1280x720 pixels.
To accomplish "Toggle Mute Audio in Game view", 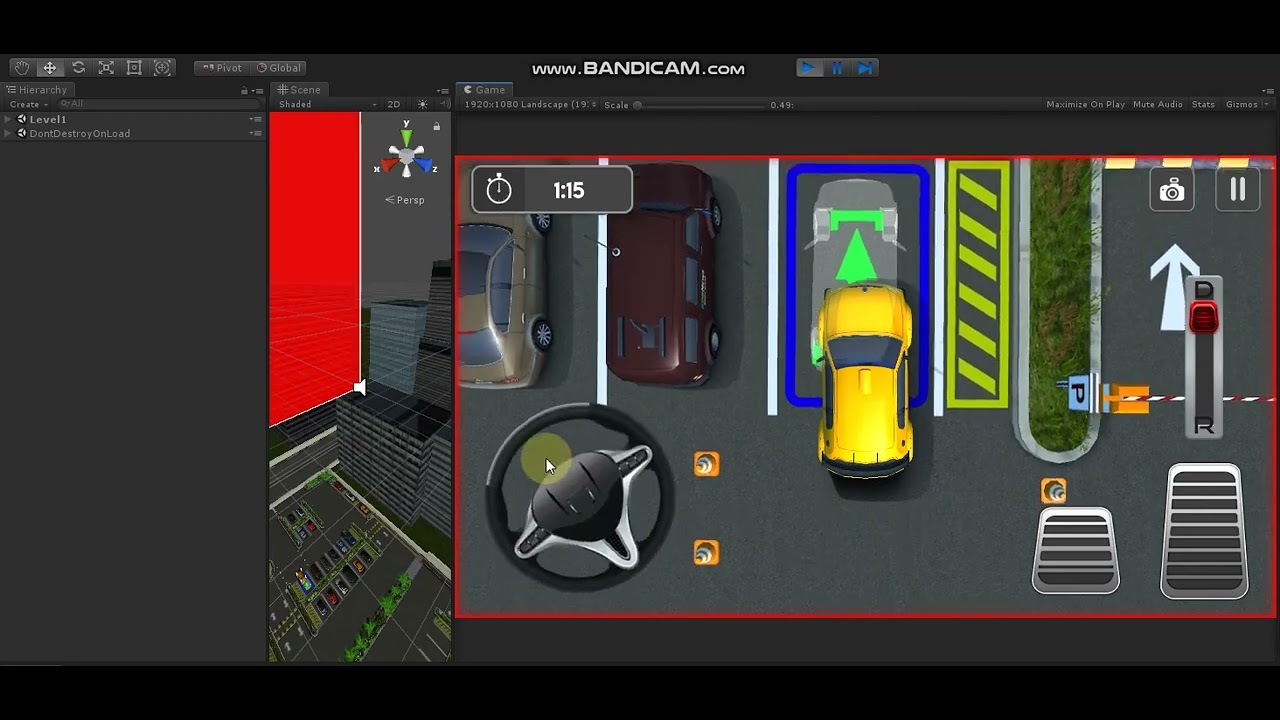I will [x=1158, y=104].
